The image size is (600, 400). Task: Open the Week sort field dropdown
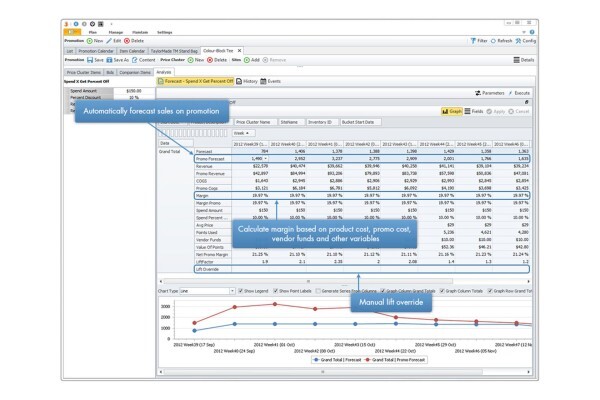coord(244,133)
